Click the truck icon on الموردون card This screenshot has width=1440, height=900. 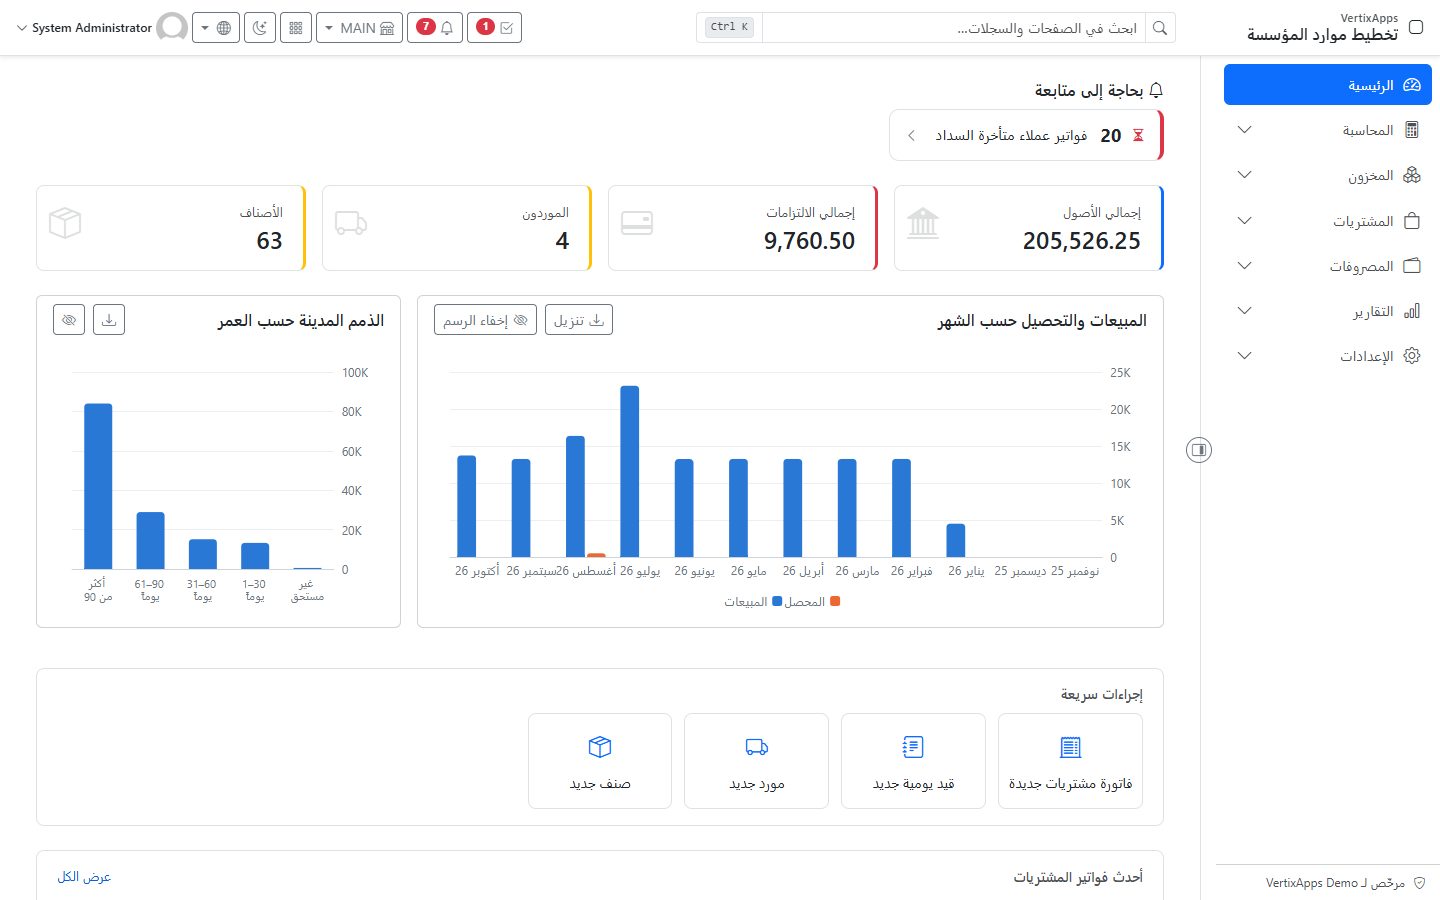click(x=351, y=223)
